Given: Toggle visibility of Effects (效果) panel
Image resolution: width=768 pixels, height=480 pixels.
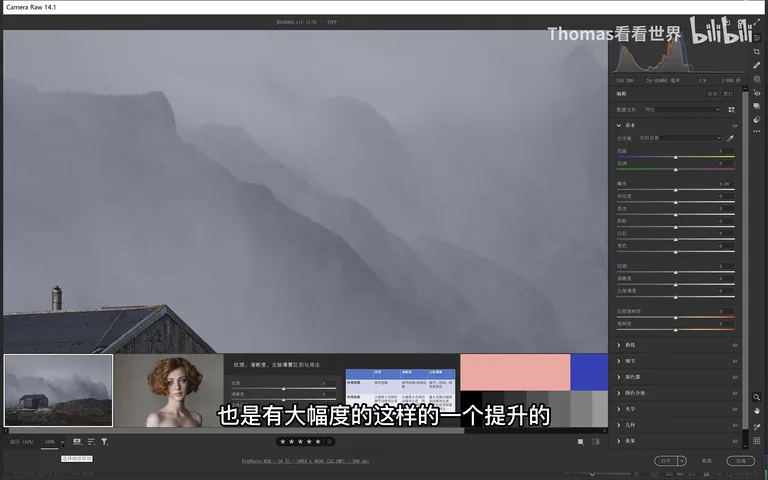Looking at the screenshot, I should click(735, 441).
